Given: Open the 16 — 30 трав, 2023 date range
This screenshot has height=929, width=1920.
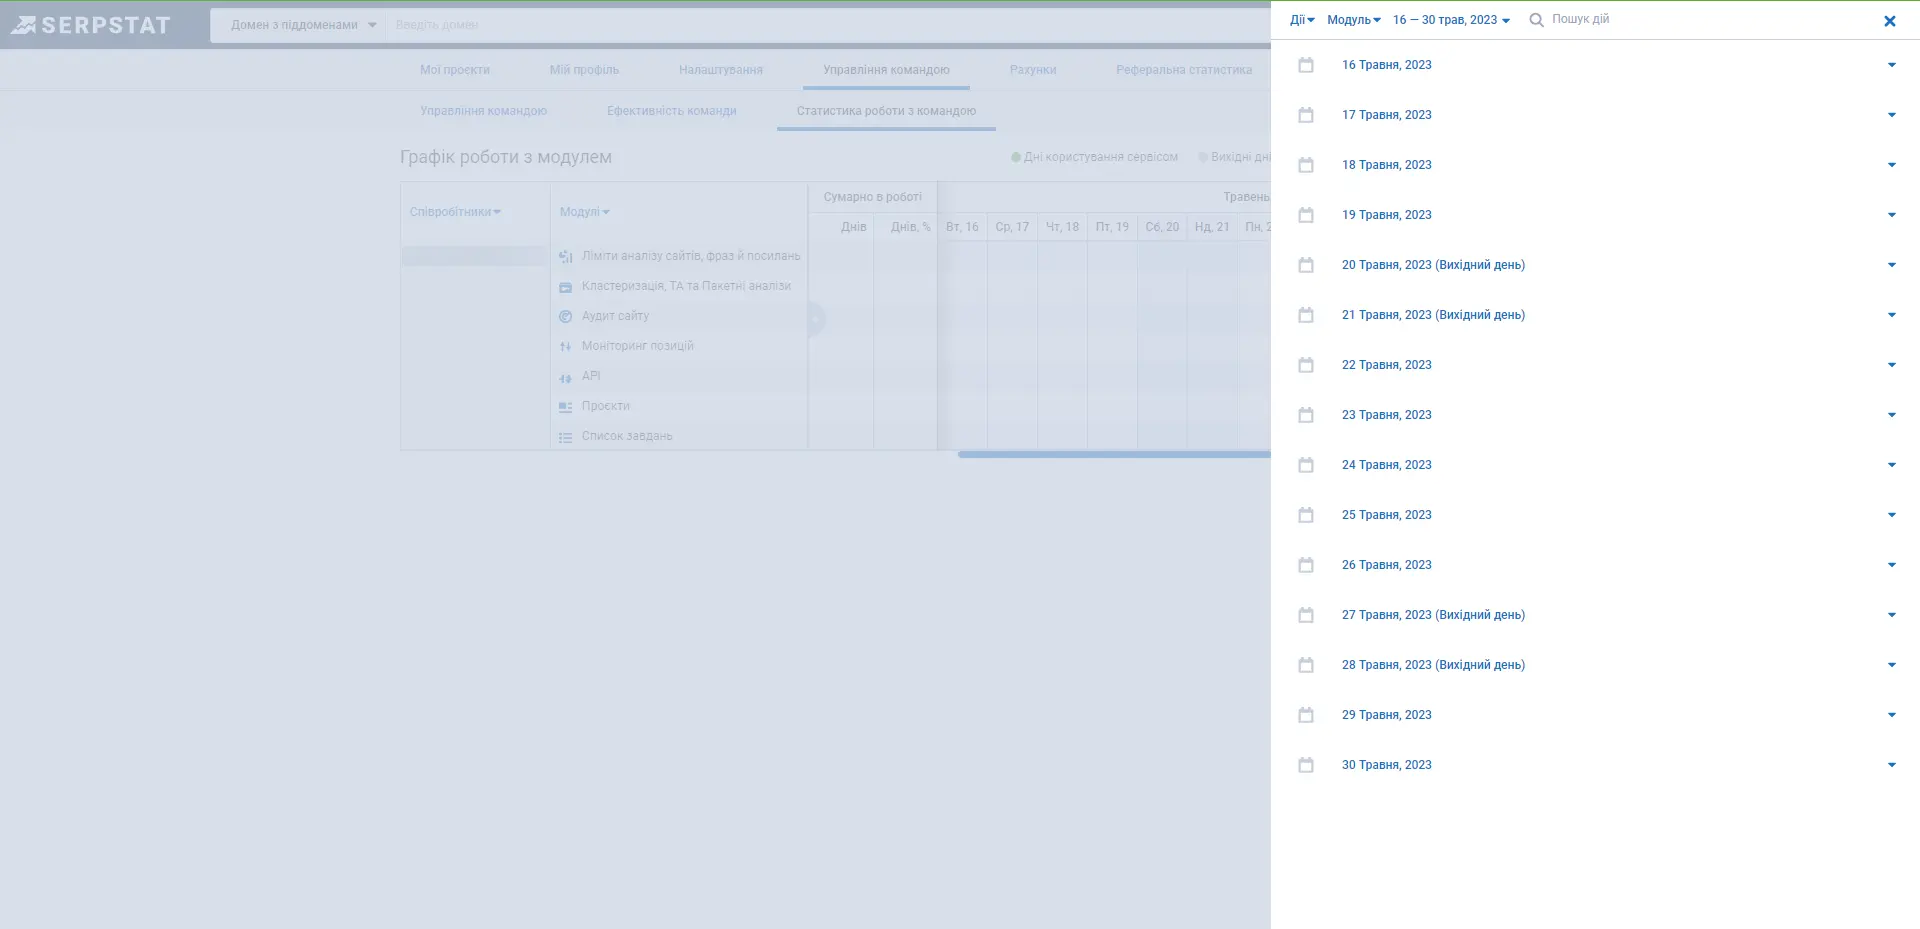Looking at the screenshot, I should [1451, 20].
